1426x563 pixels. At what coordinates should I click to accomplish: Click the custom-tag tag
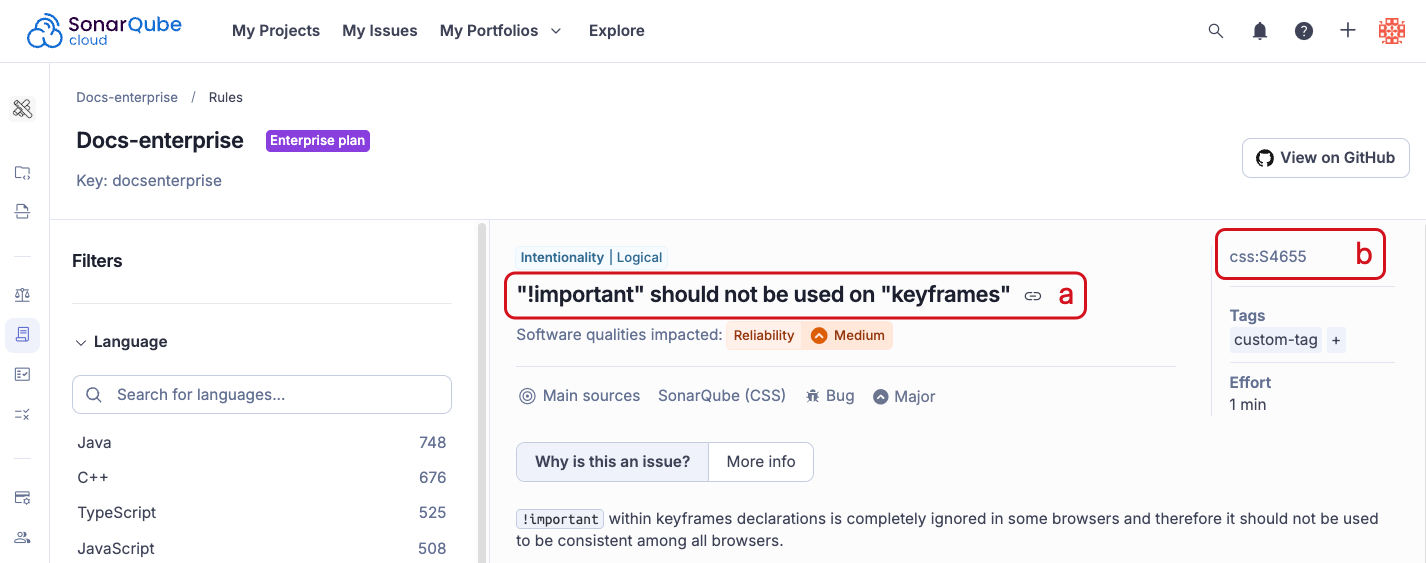tap(1276, 340)
